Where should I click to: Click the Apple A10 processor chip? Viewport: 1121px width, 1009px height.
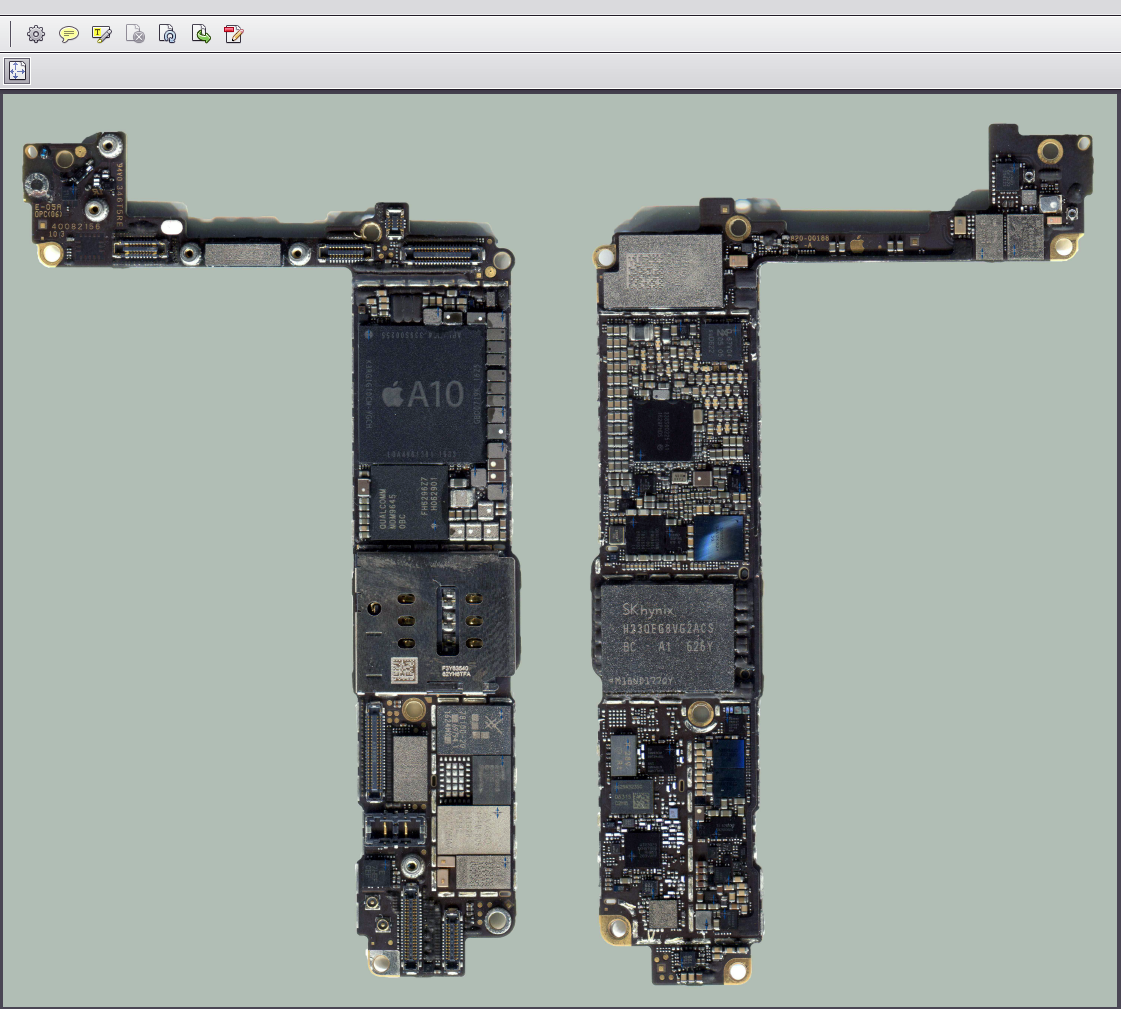[x=420, y=393]
